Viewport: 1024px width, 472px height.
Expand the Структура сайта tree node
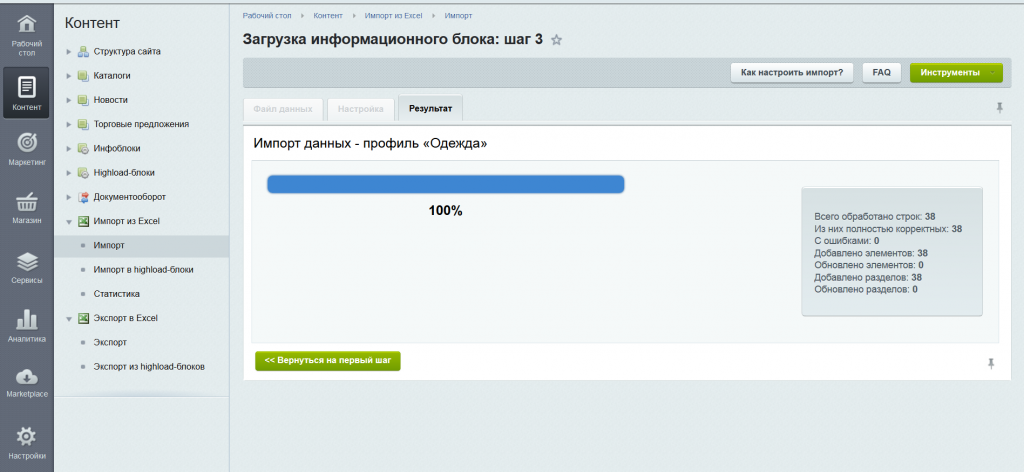pyautogui.click(x=68, y=51)
